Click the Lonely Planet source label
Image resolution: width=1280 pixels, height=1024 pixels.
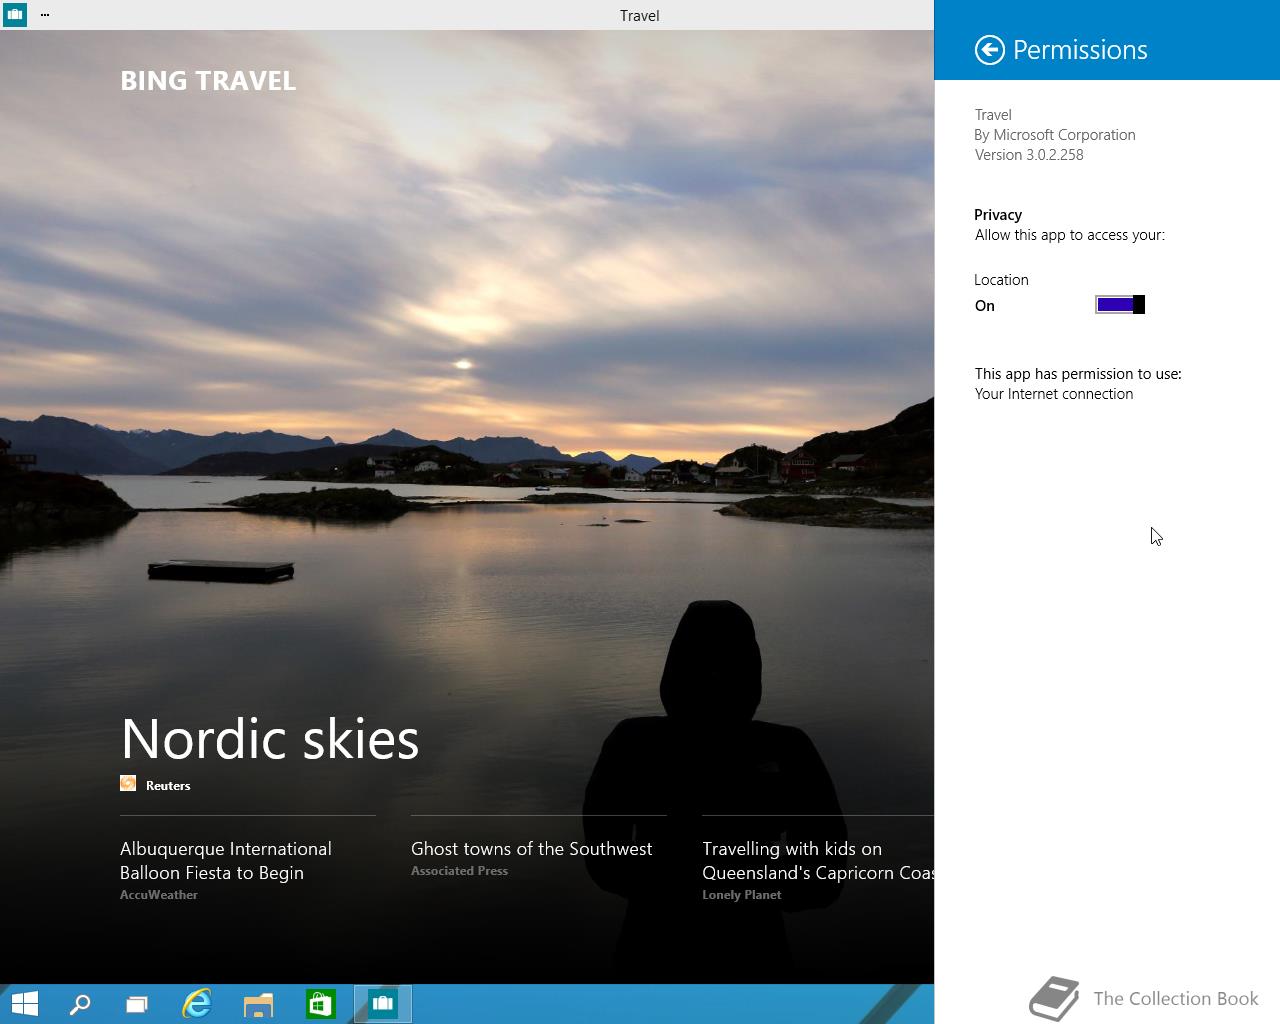[741, 895]
